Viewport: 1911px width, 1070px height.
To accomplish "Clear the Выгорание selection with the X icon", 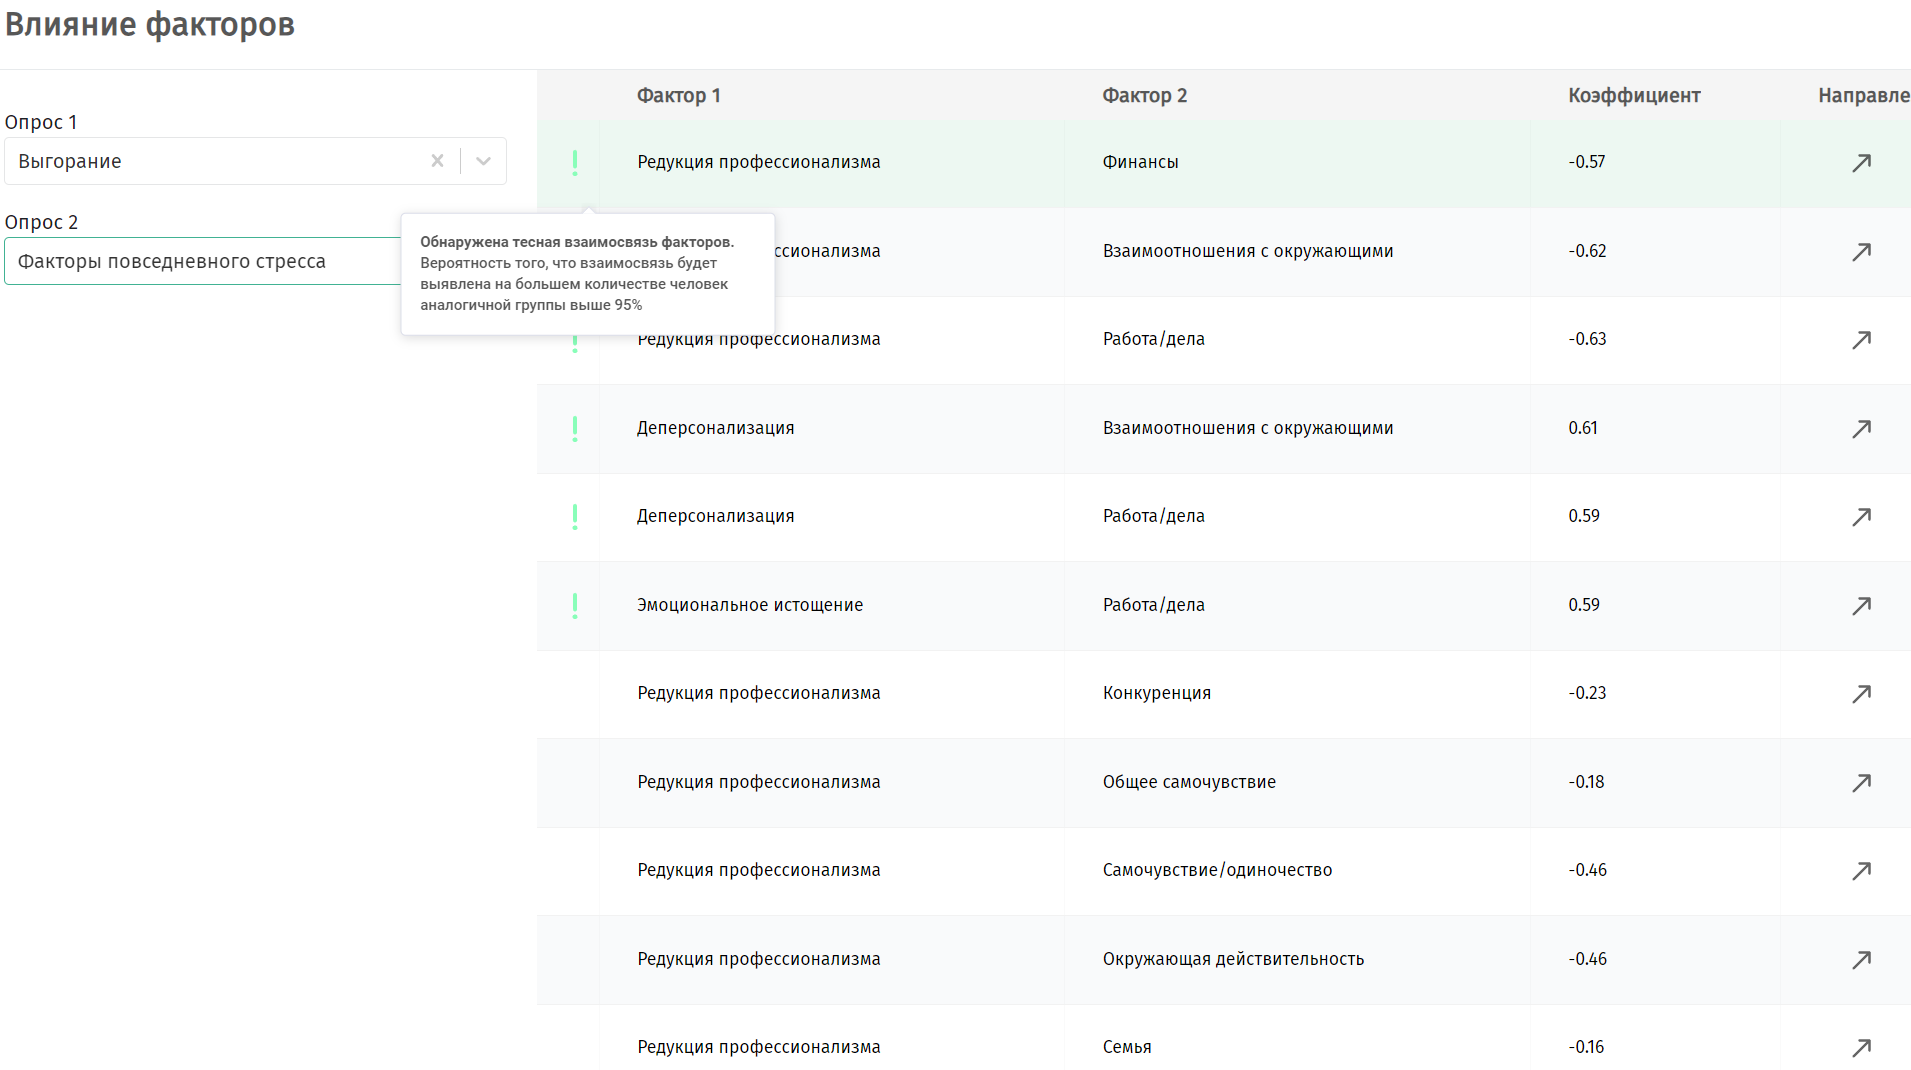I will tap(437, 161).
